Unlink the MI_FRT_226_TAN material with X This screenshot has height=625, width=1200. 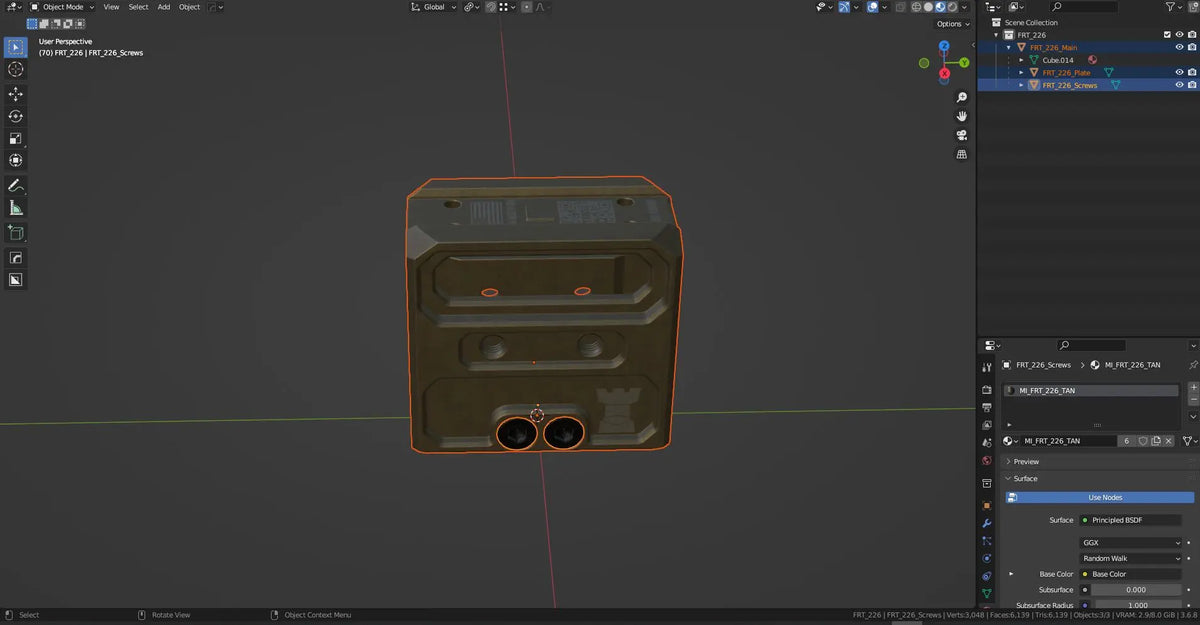(1168, 441)
